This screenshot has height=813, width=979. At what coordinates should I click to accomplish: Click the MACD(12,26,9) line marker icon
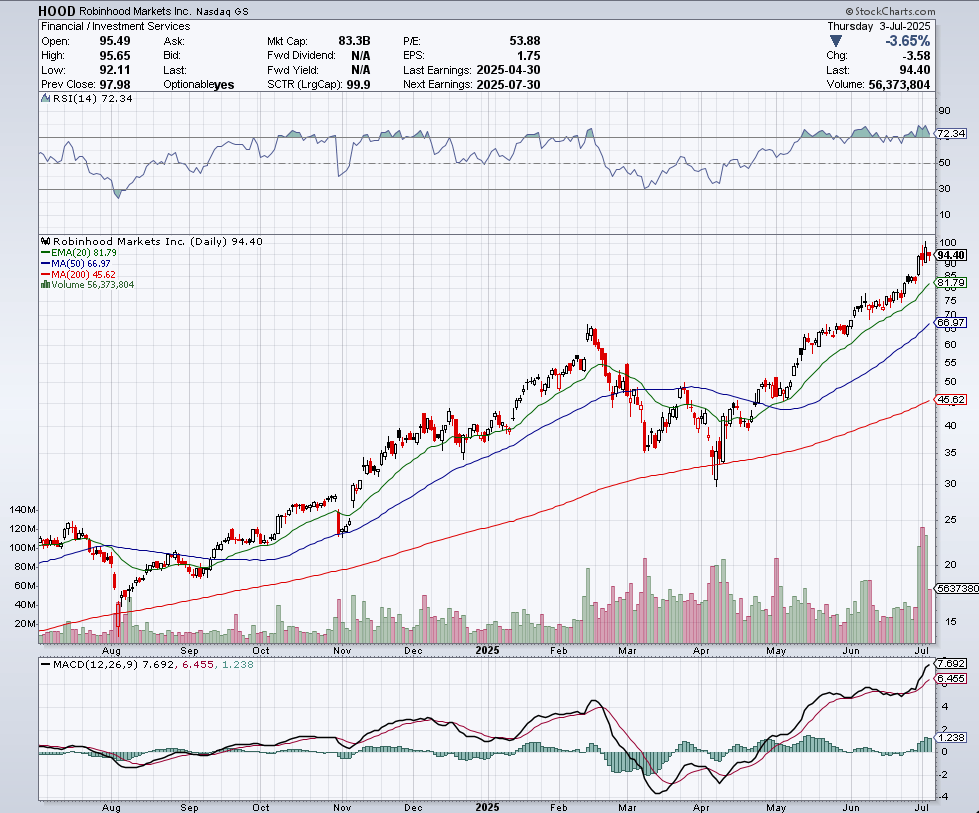(x=44, y=663)
